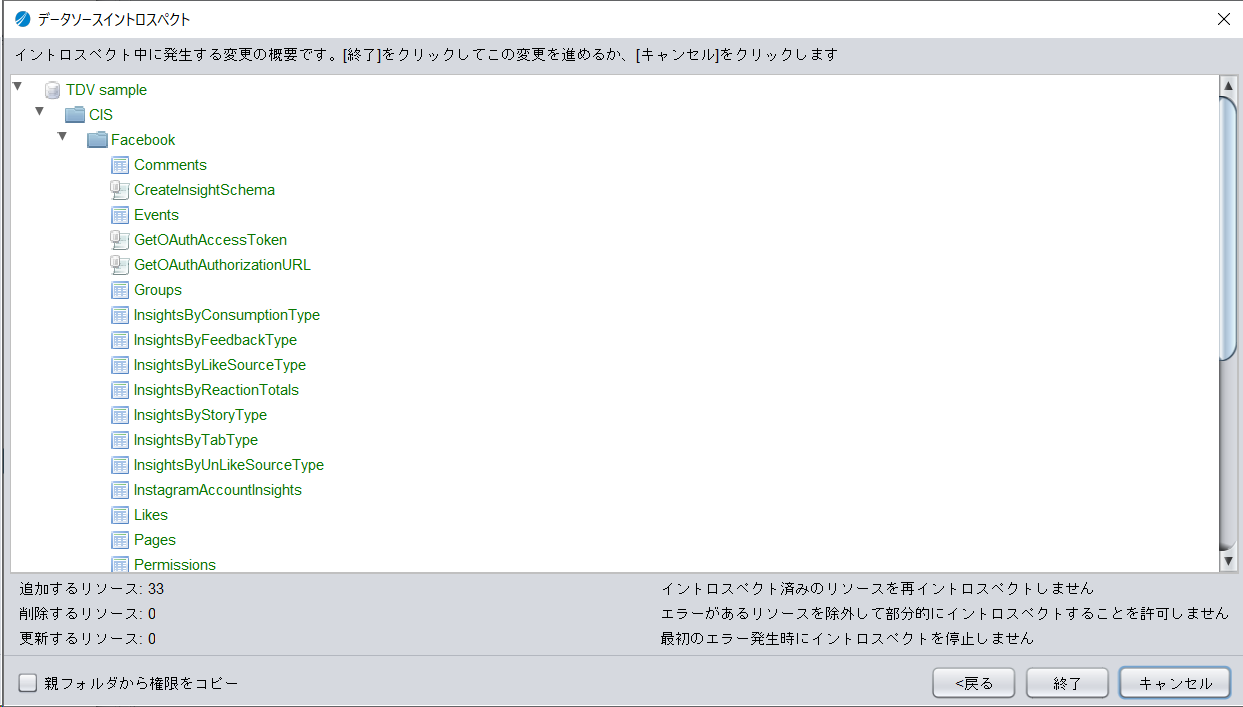
Task: Select the Pages row label
Action: tap(155, 540)
